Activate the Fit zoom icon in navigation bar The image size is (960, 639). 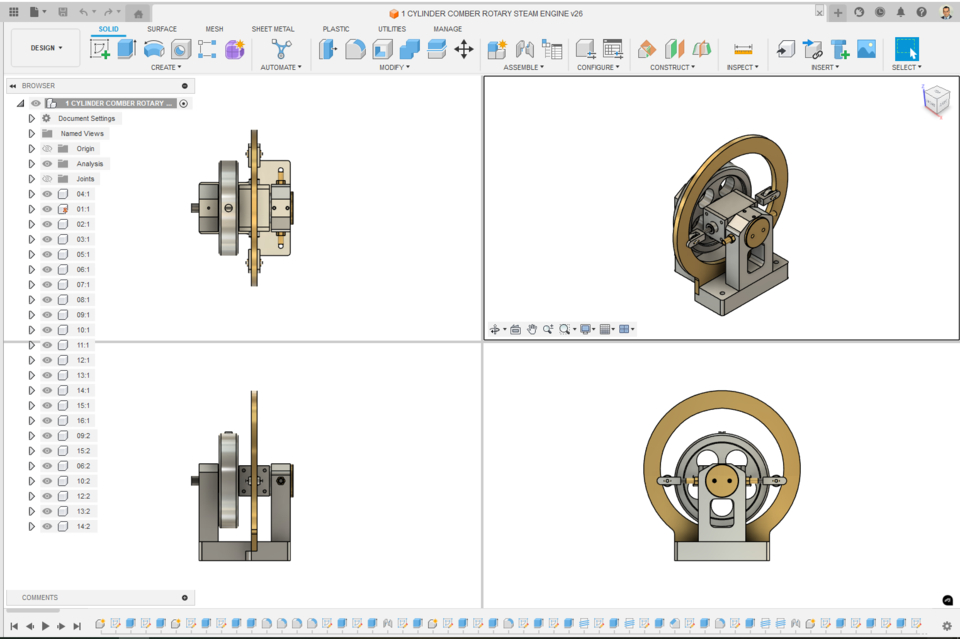tap(564, 329)
